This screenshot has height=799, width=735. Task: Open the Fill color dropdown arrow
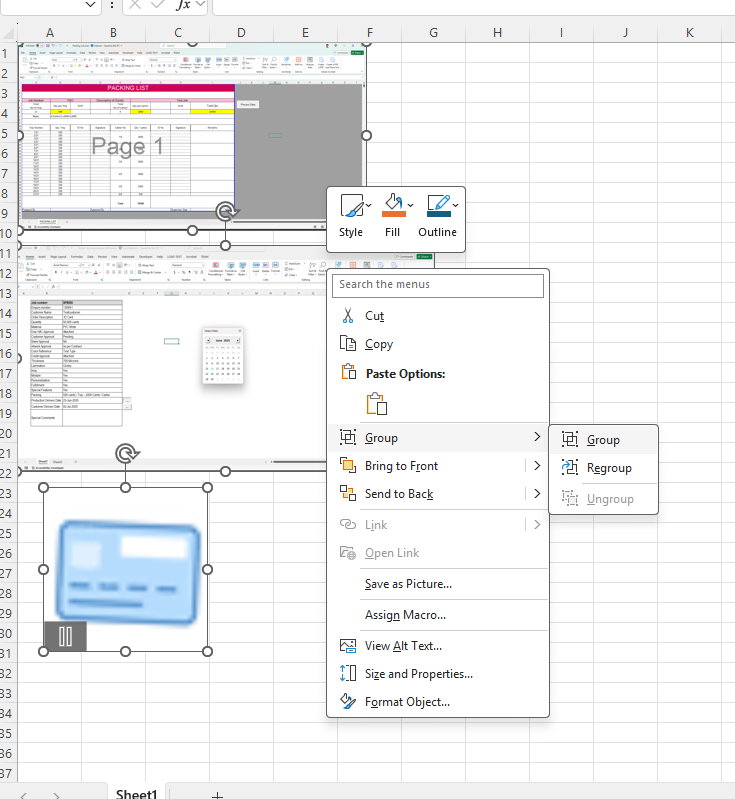point(410,205)
